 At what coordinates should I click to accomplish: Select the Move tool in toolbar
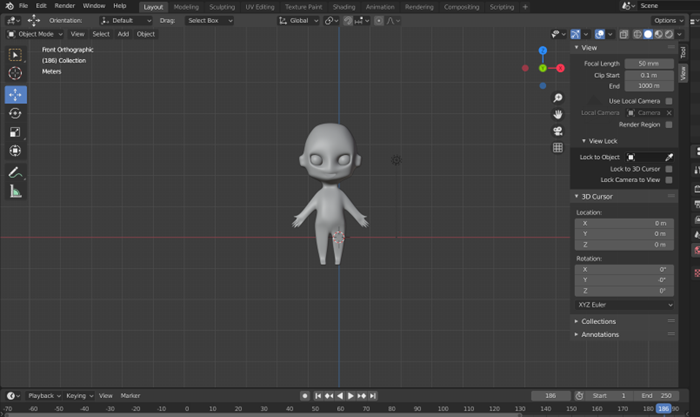(16, 95)
